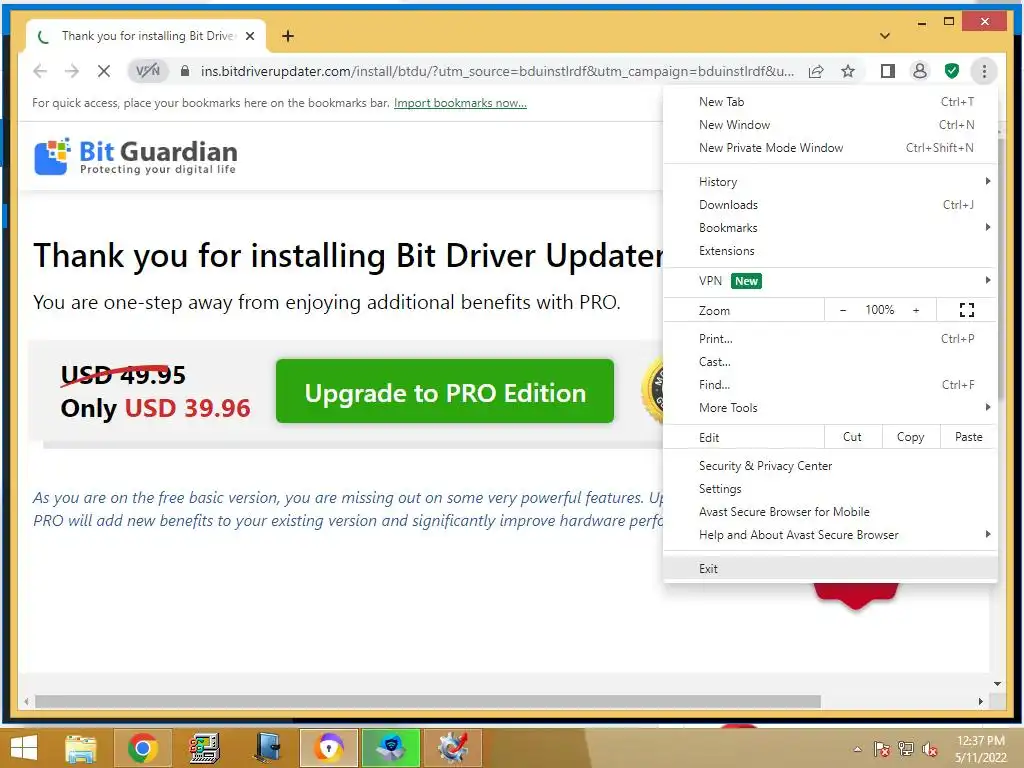This screenshot has height=768, width=1024.
Task: Click Cut in the Edit row
Action: (x=852, y=437)
